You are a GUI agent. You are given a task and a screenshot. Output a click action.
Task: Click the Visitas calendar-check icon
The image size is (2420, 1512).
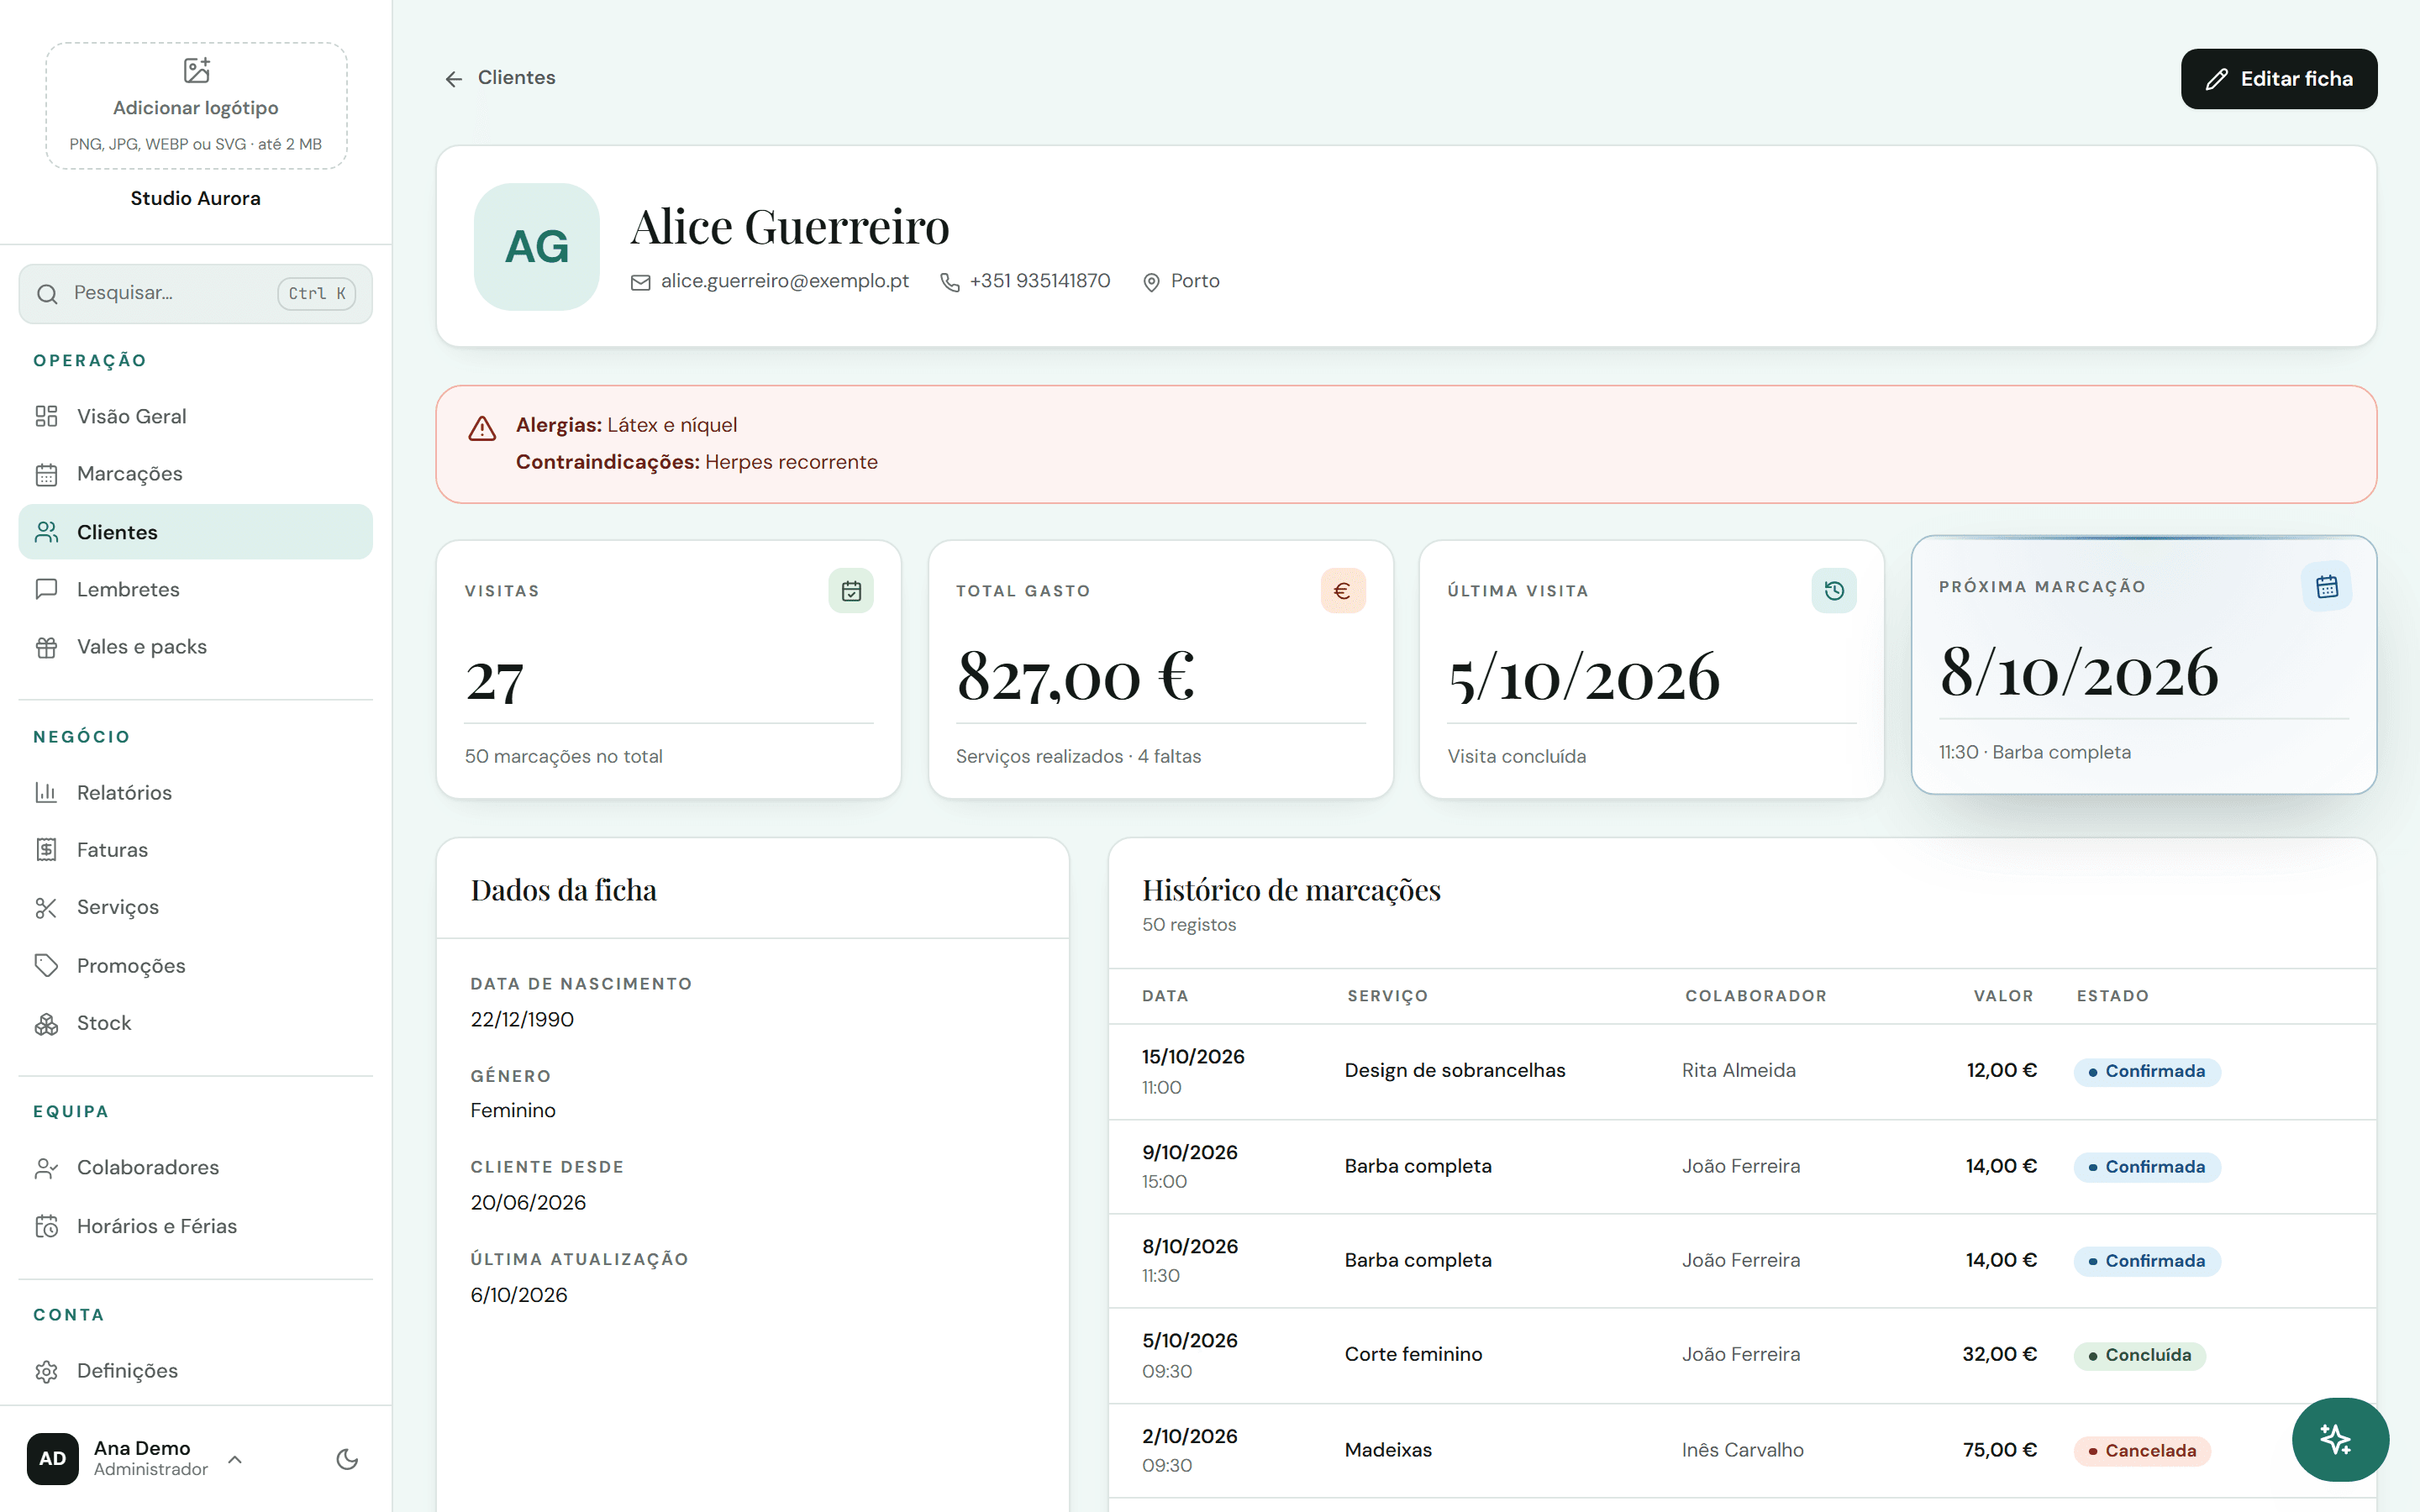851,591
